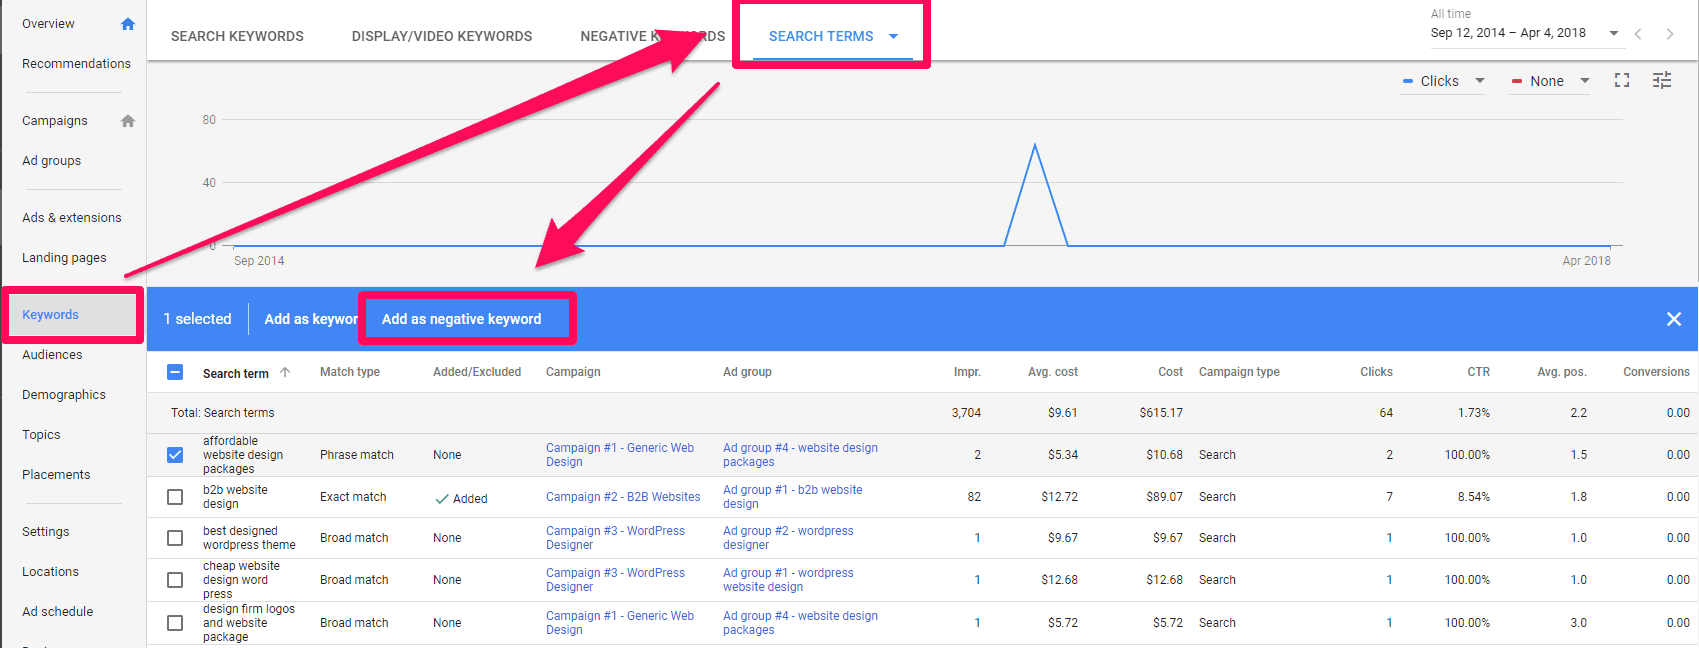Toggle the select-all checkbox in the header
The image size is (1699, 648).
(x=175, y=372)
